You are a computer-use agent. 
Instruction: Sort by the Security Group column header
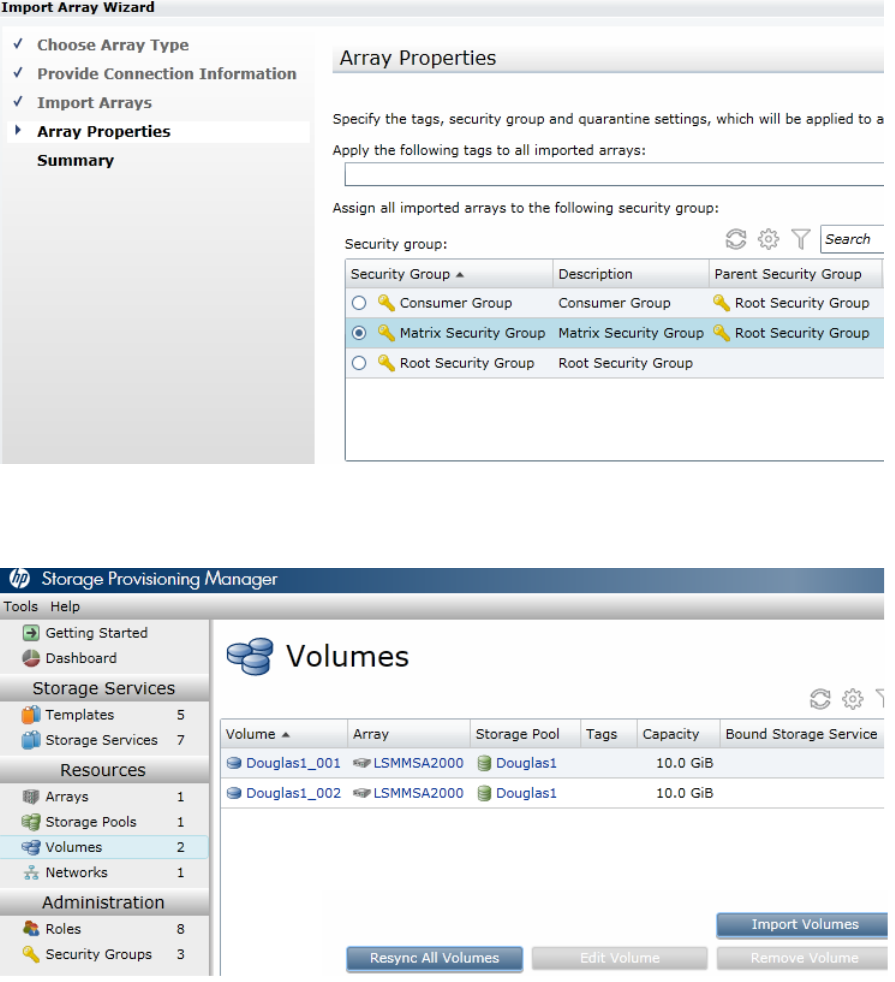pos(449,274)
